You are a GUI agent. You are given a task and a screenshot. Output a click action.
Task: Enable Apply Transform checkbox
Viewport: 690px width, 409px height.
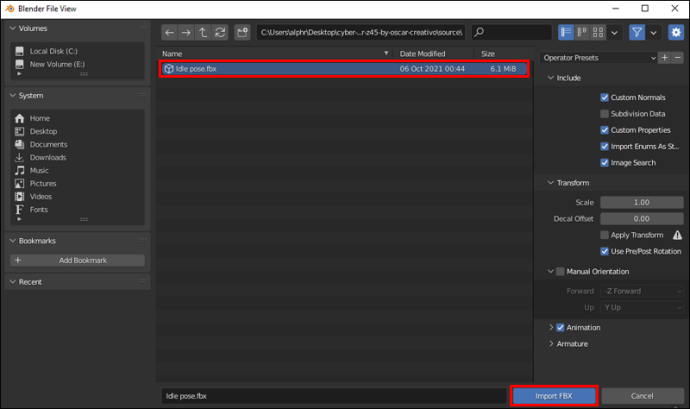point(604,235)
